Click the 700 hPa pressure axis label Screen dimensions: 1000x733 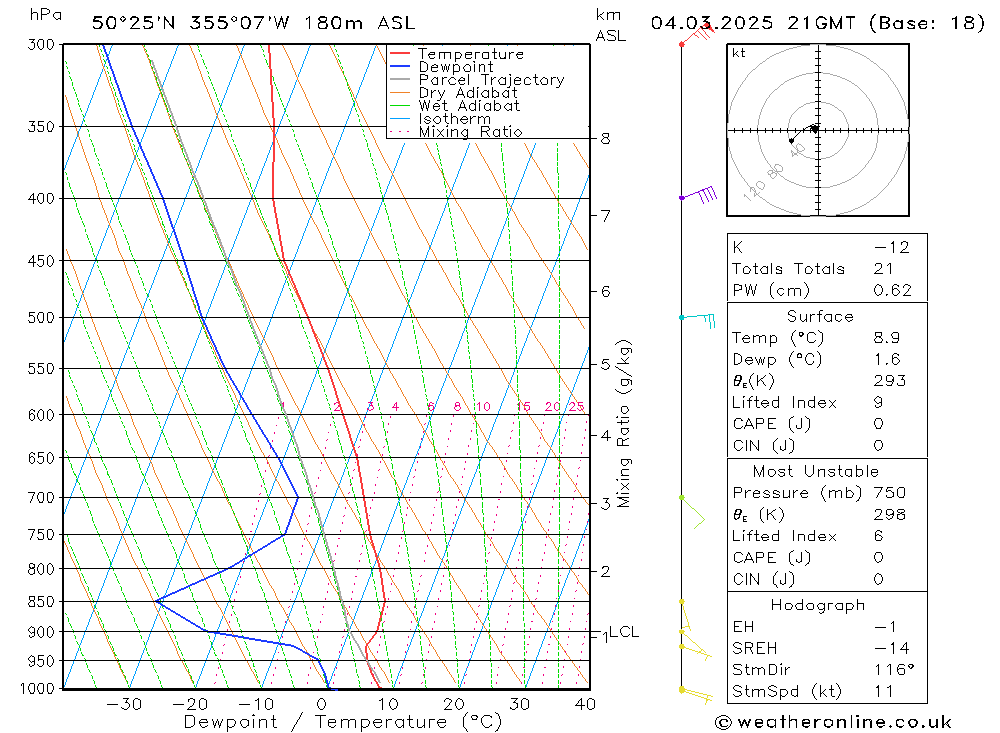(x=41, y=498)
